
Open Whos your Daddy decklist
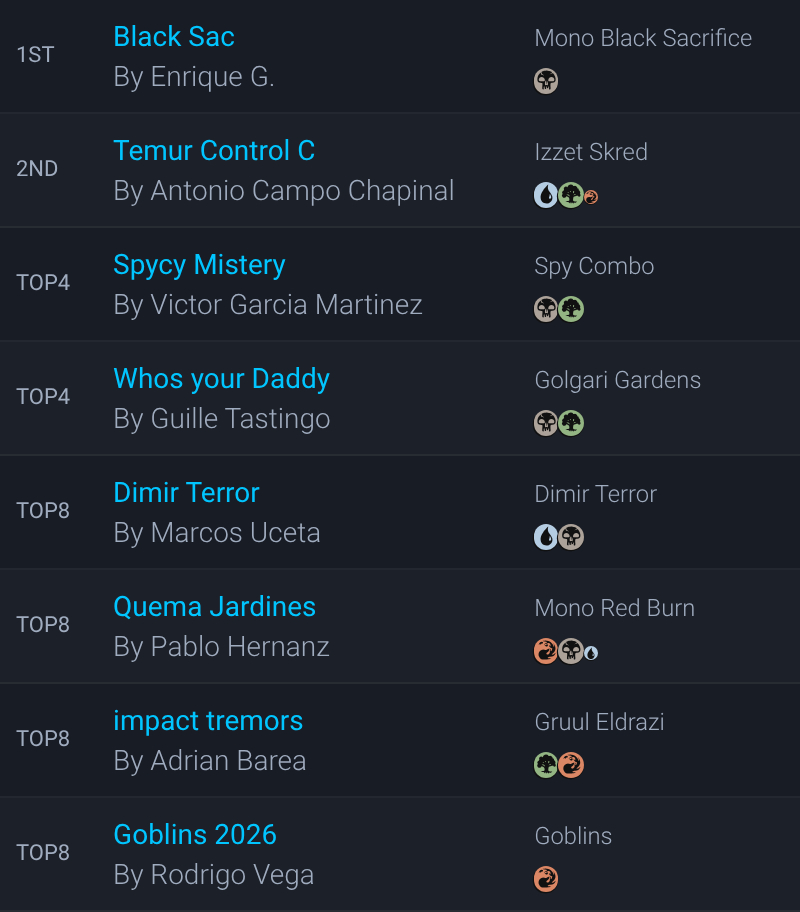point(221,379)
